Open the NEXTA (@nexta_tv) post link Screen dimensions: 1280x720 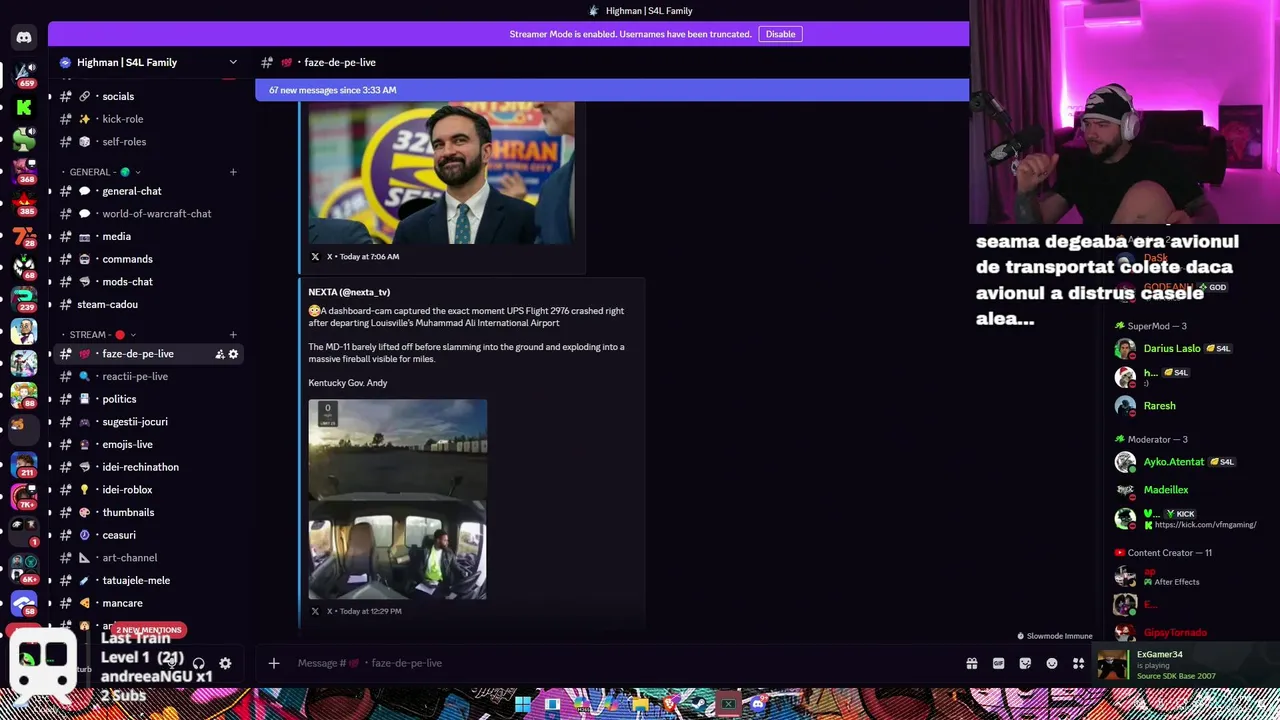[x=349, y=292]
